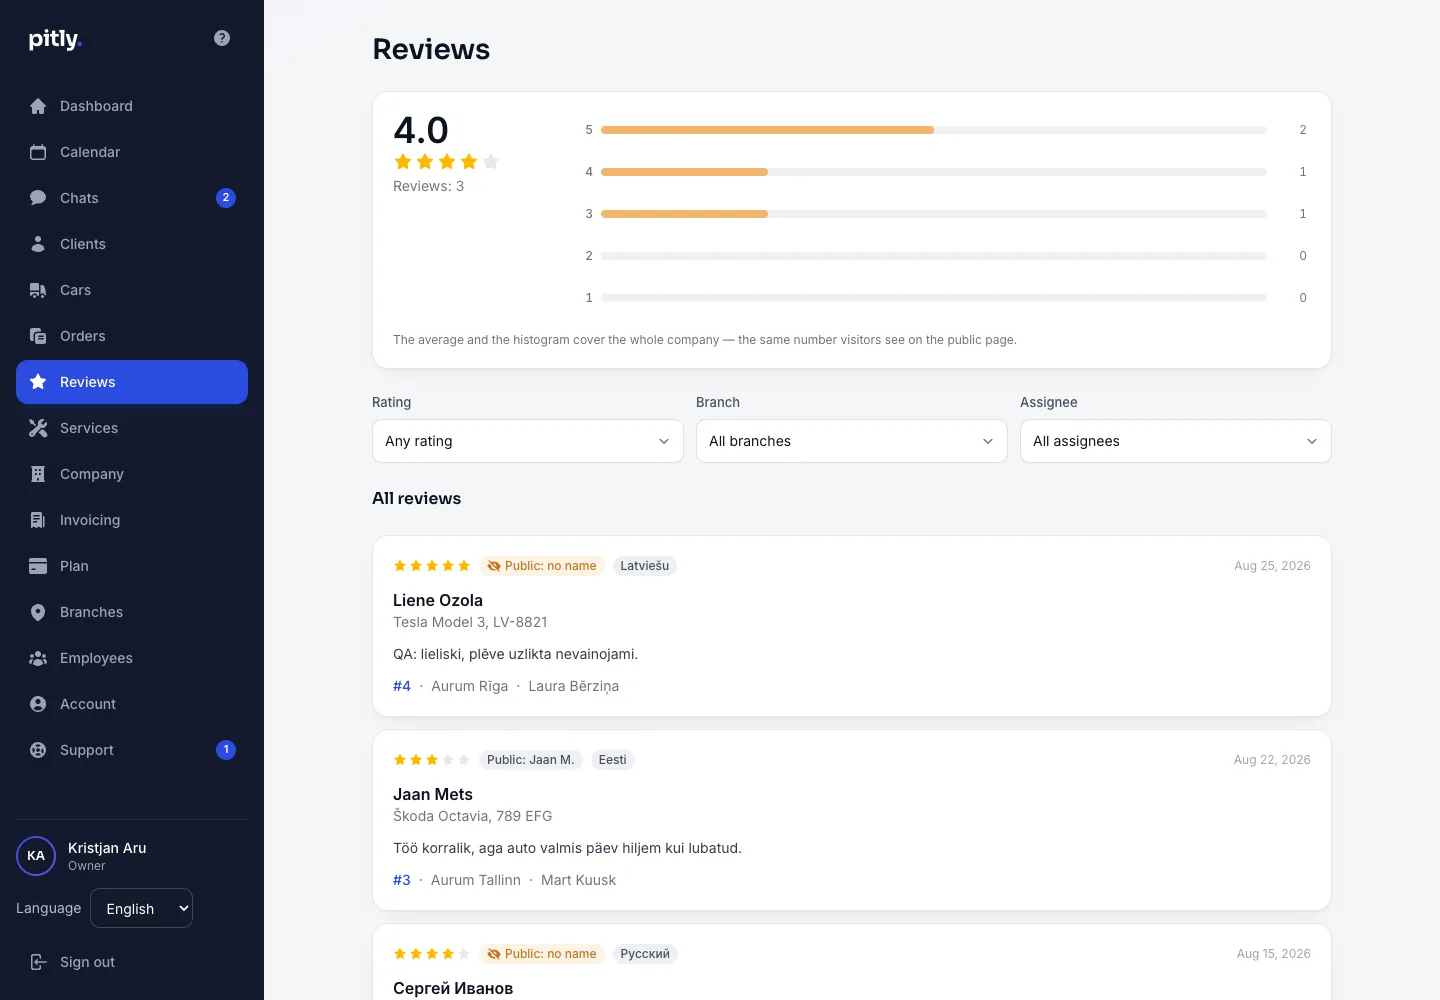Click the pitly Chats unread badge showing 2
The image size is (1440, 1000).
226,198
